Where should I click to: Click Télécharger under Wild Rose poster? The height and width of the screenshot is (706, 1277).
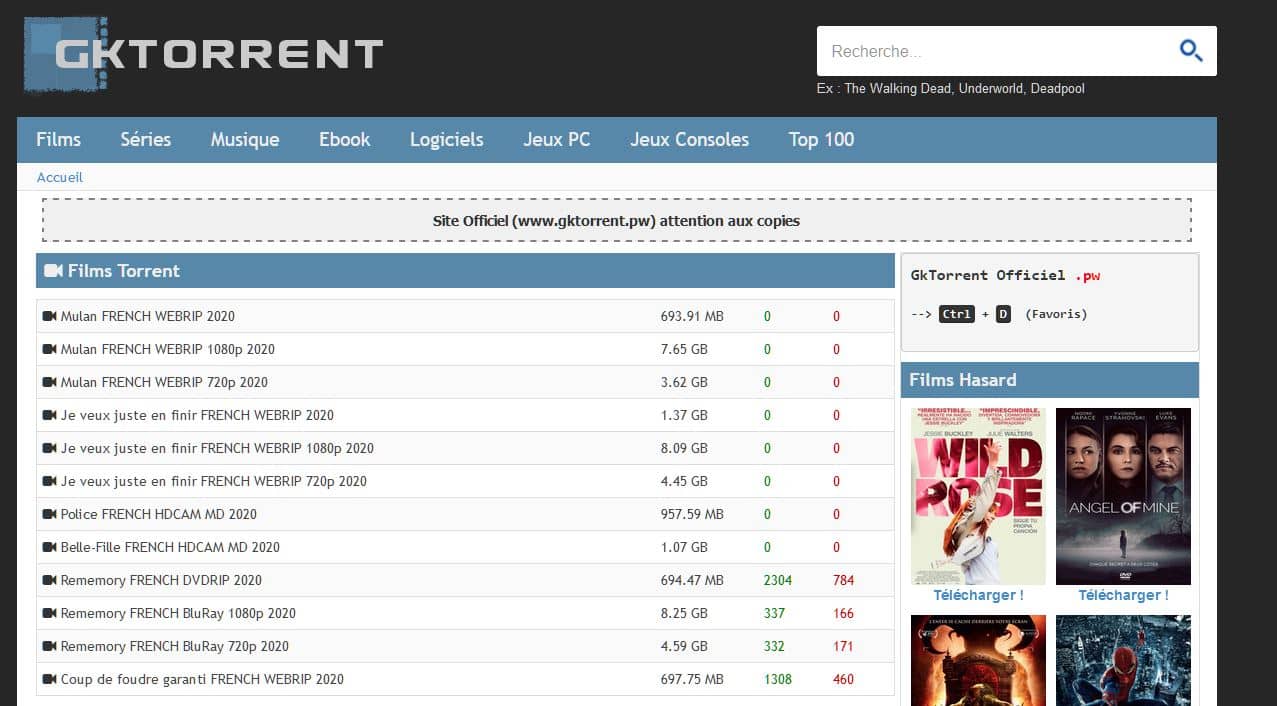(978, 595)
